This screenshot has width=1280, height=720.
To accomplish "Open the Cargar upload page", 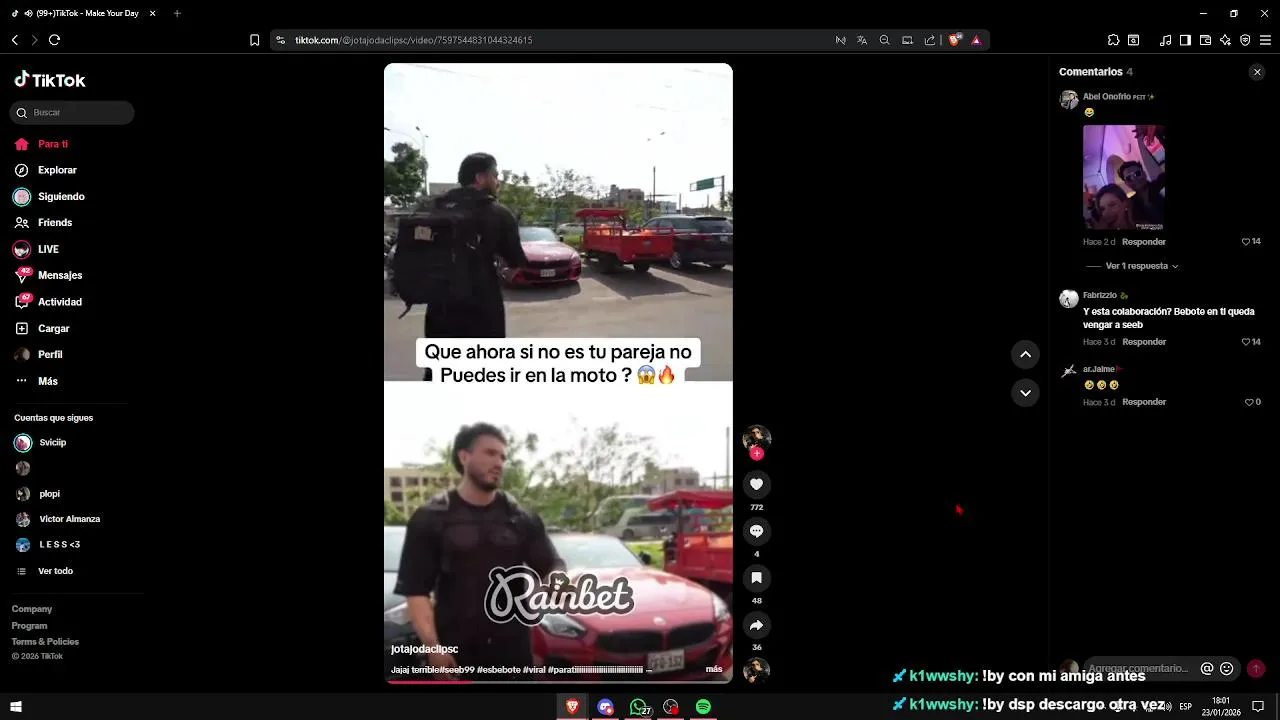I will tap(42, 328).
